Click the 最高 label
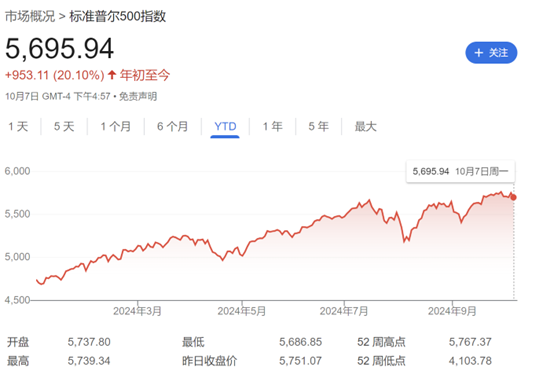Viewport: 554px width, 374px height. tap(18, 361)
